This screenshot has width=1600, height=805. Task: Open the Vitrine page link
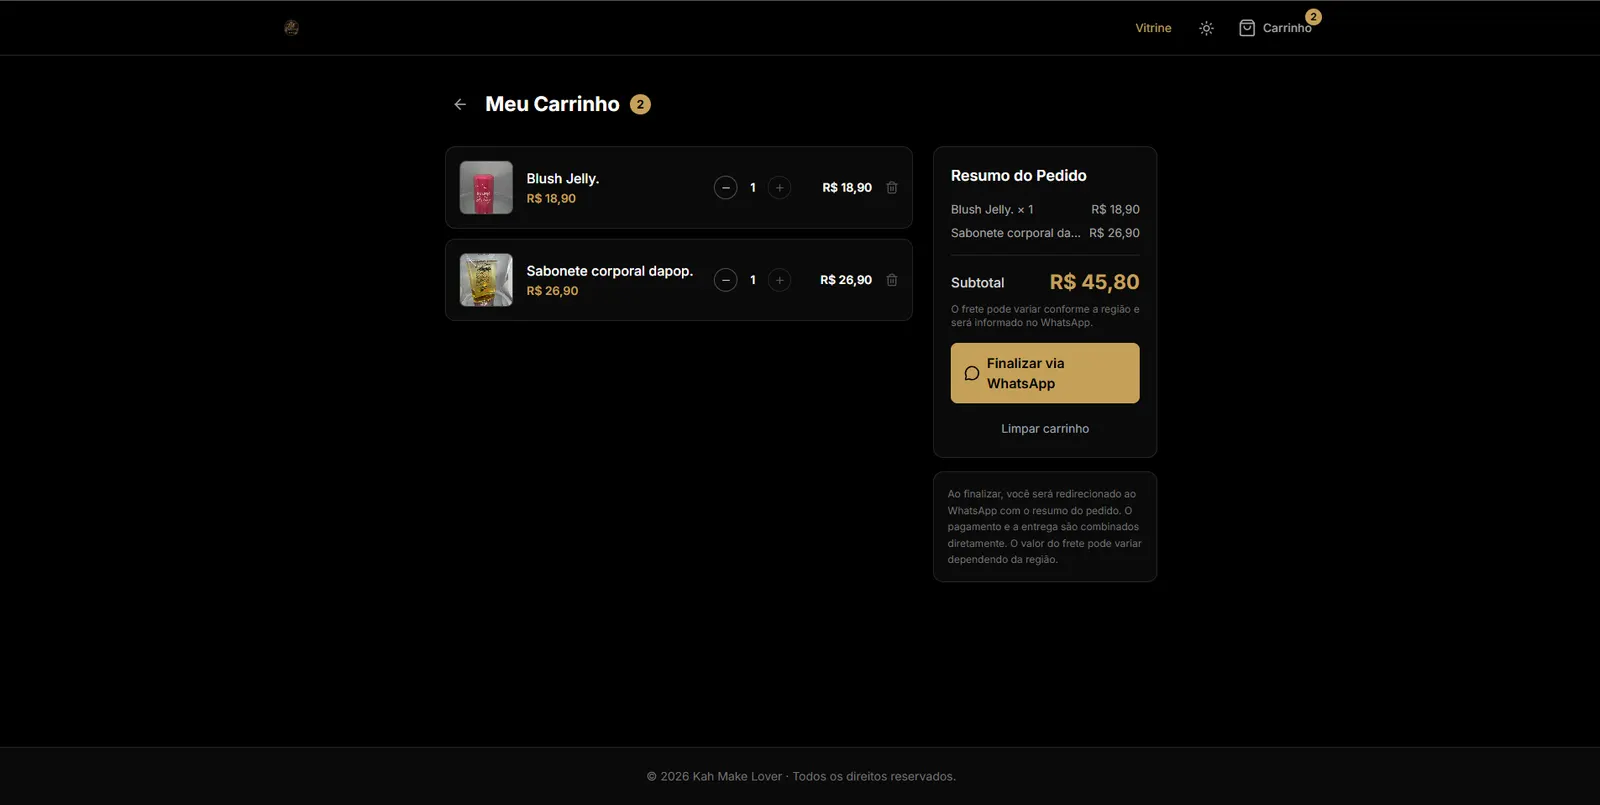point(1153,28)
